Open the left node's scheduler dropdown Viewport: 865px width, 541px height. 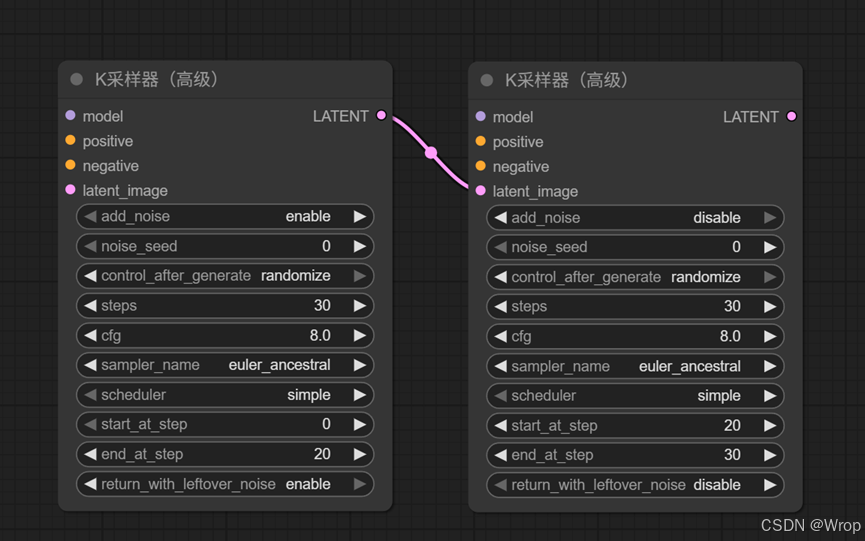(225, 395)
